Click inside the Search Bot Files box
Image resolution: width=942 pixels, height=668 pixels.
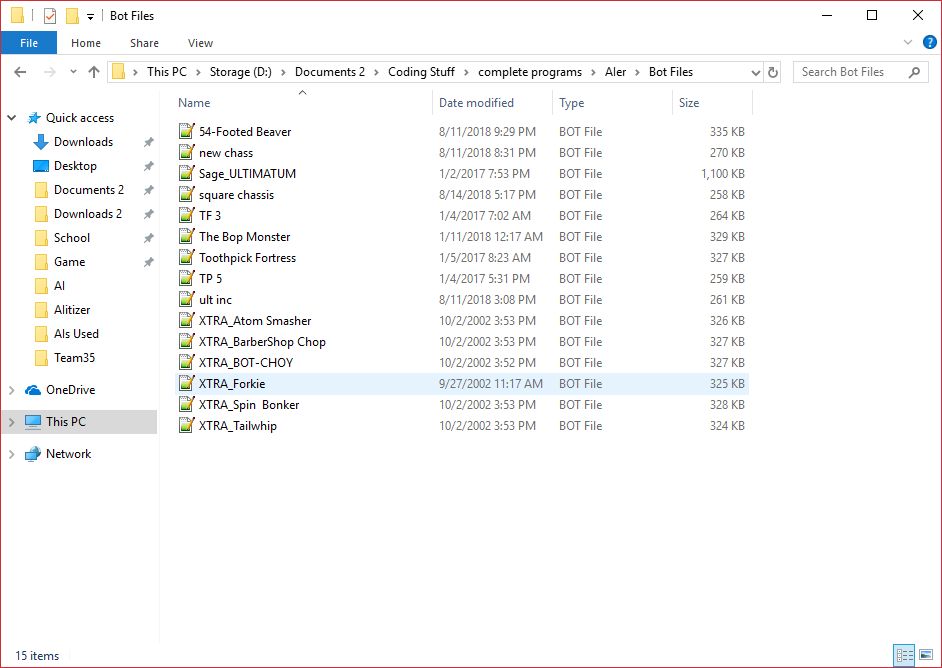(850, 72)
